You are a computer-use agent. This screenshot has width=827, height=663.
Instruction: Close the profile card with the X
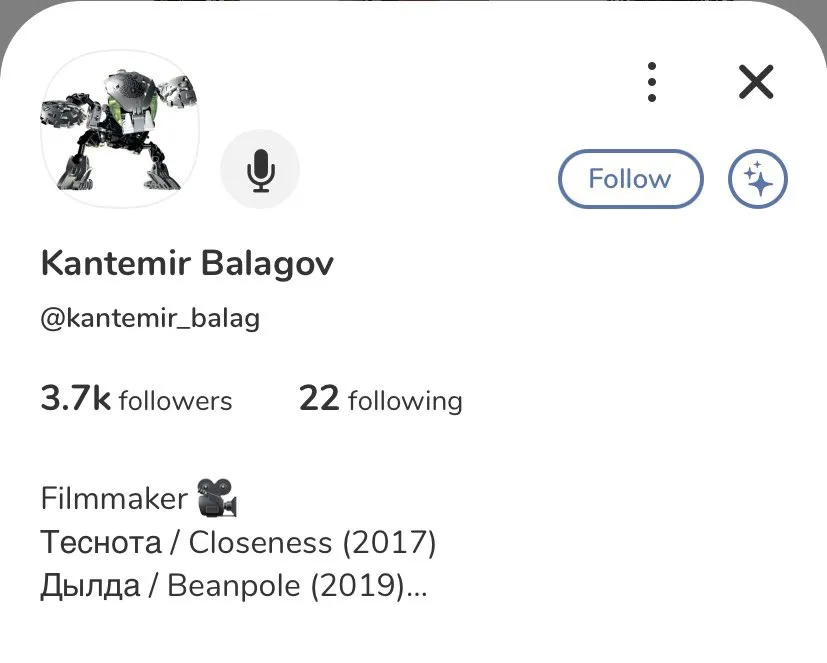(756, 82)
